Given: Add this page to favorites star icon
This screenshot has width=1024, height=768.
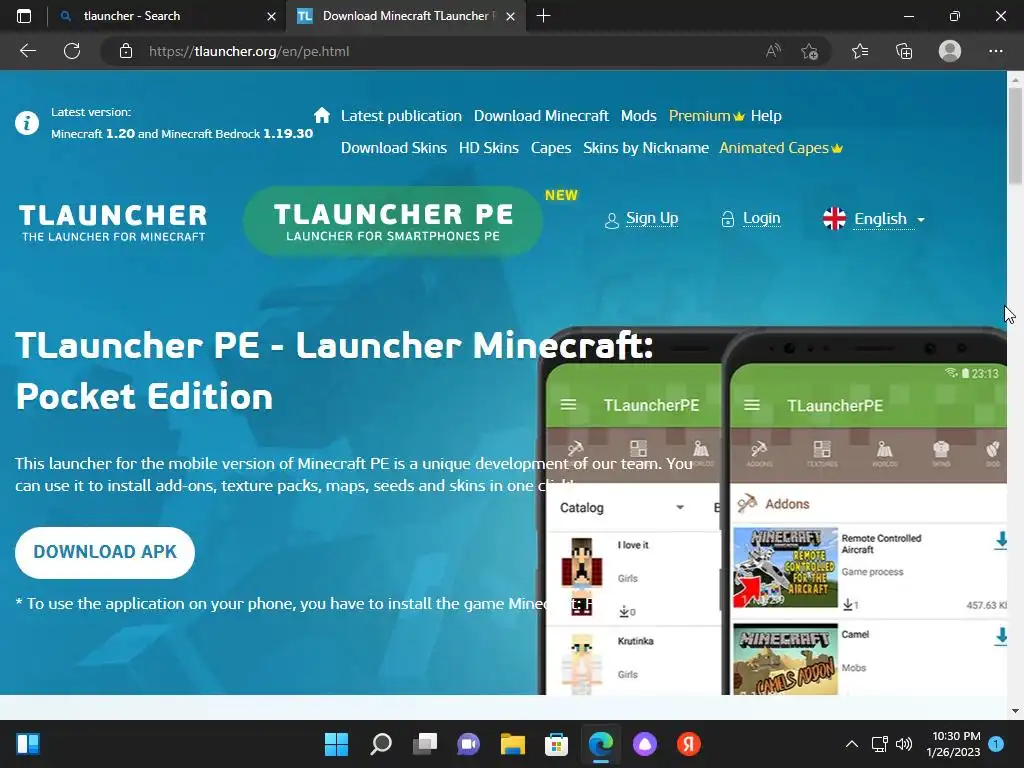Looking at the screenshot, I should click(810, 51).
